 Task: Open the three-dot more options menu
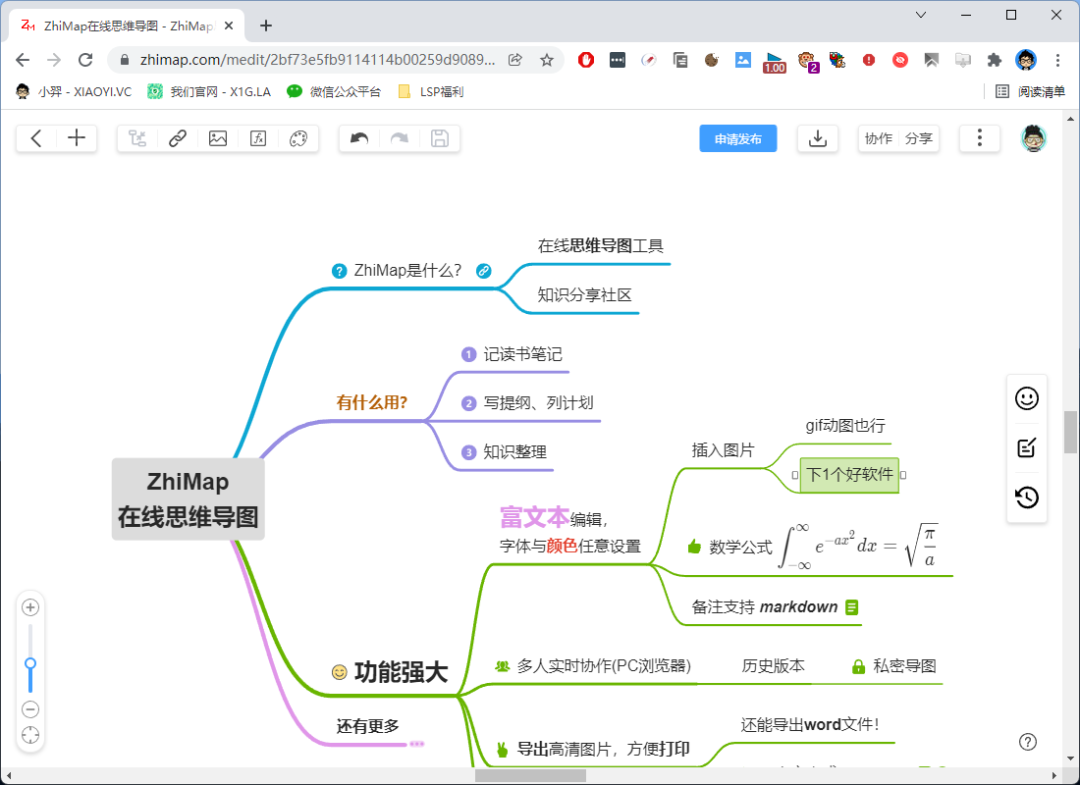[980, 139]
